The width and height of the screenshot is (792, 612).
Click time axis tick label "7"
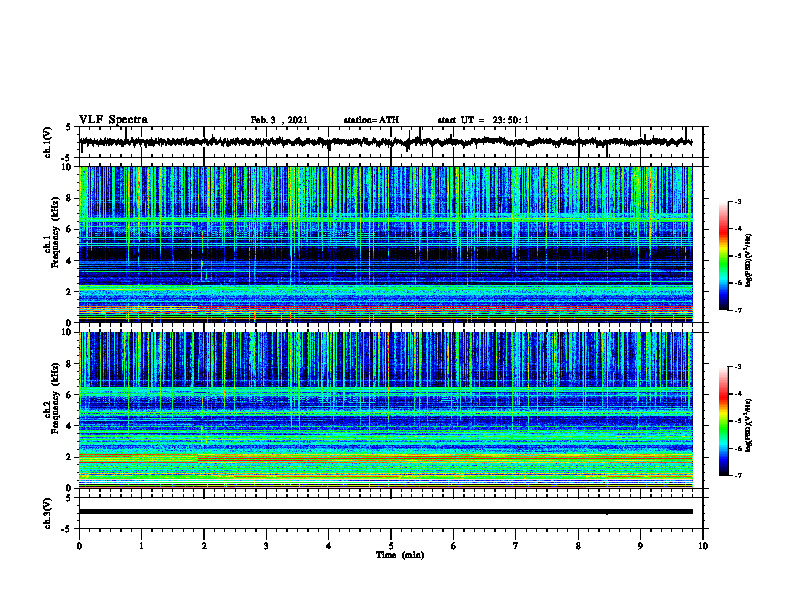516,546
